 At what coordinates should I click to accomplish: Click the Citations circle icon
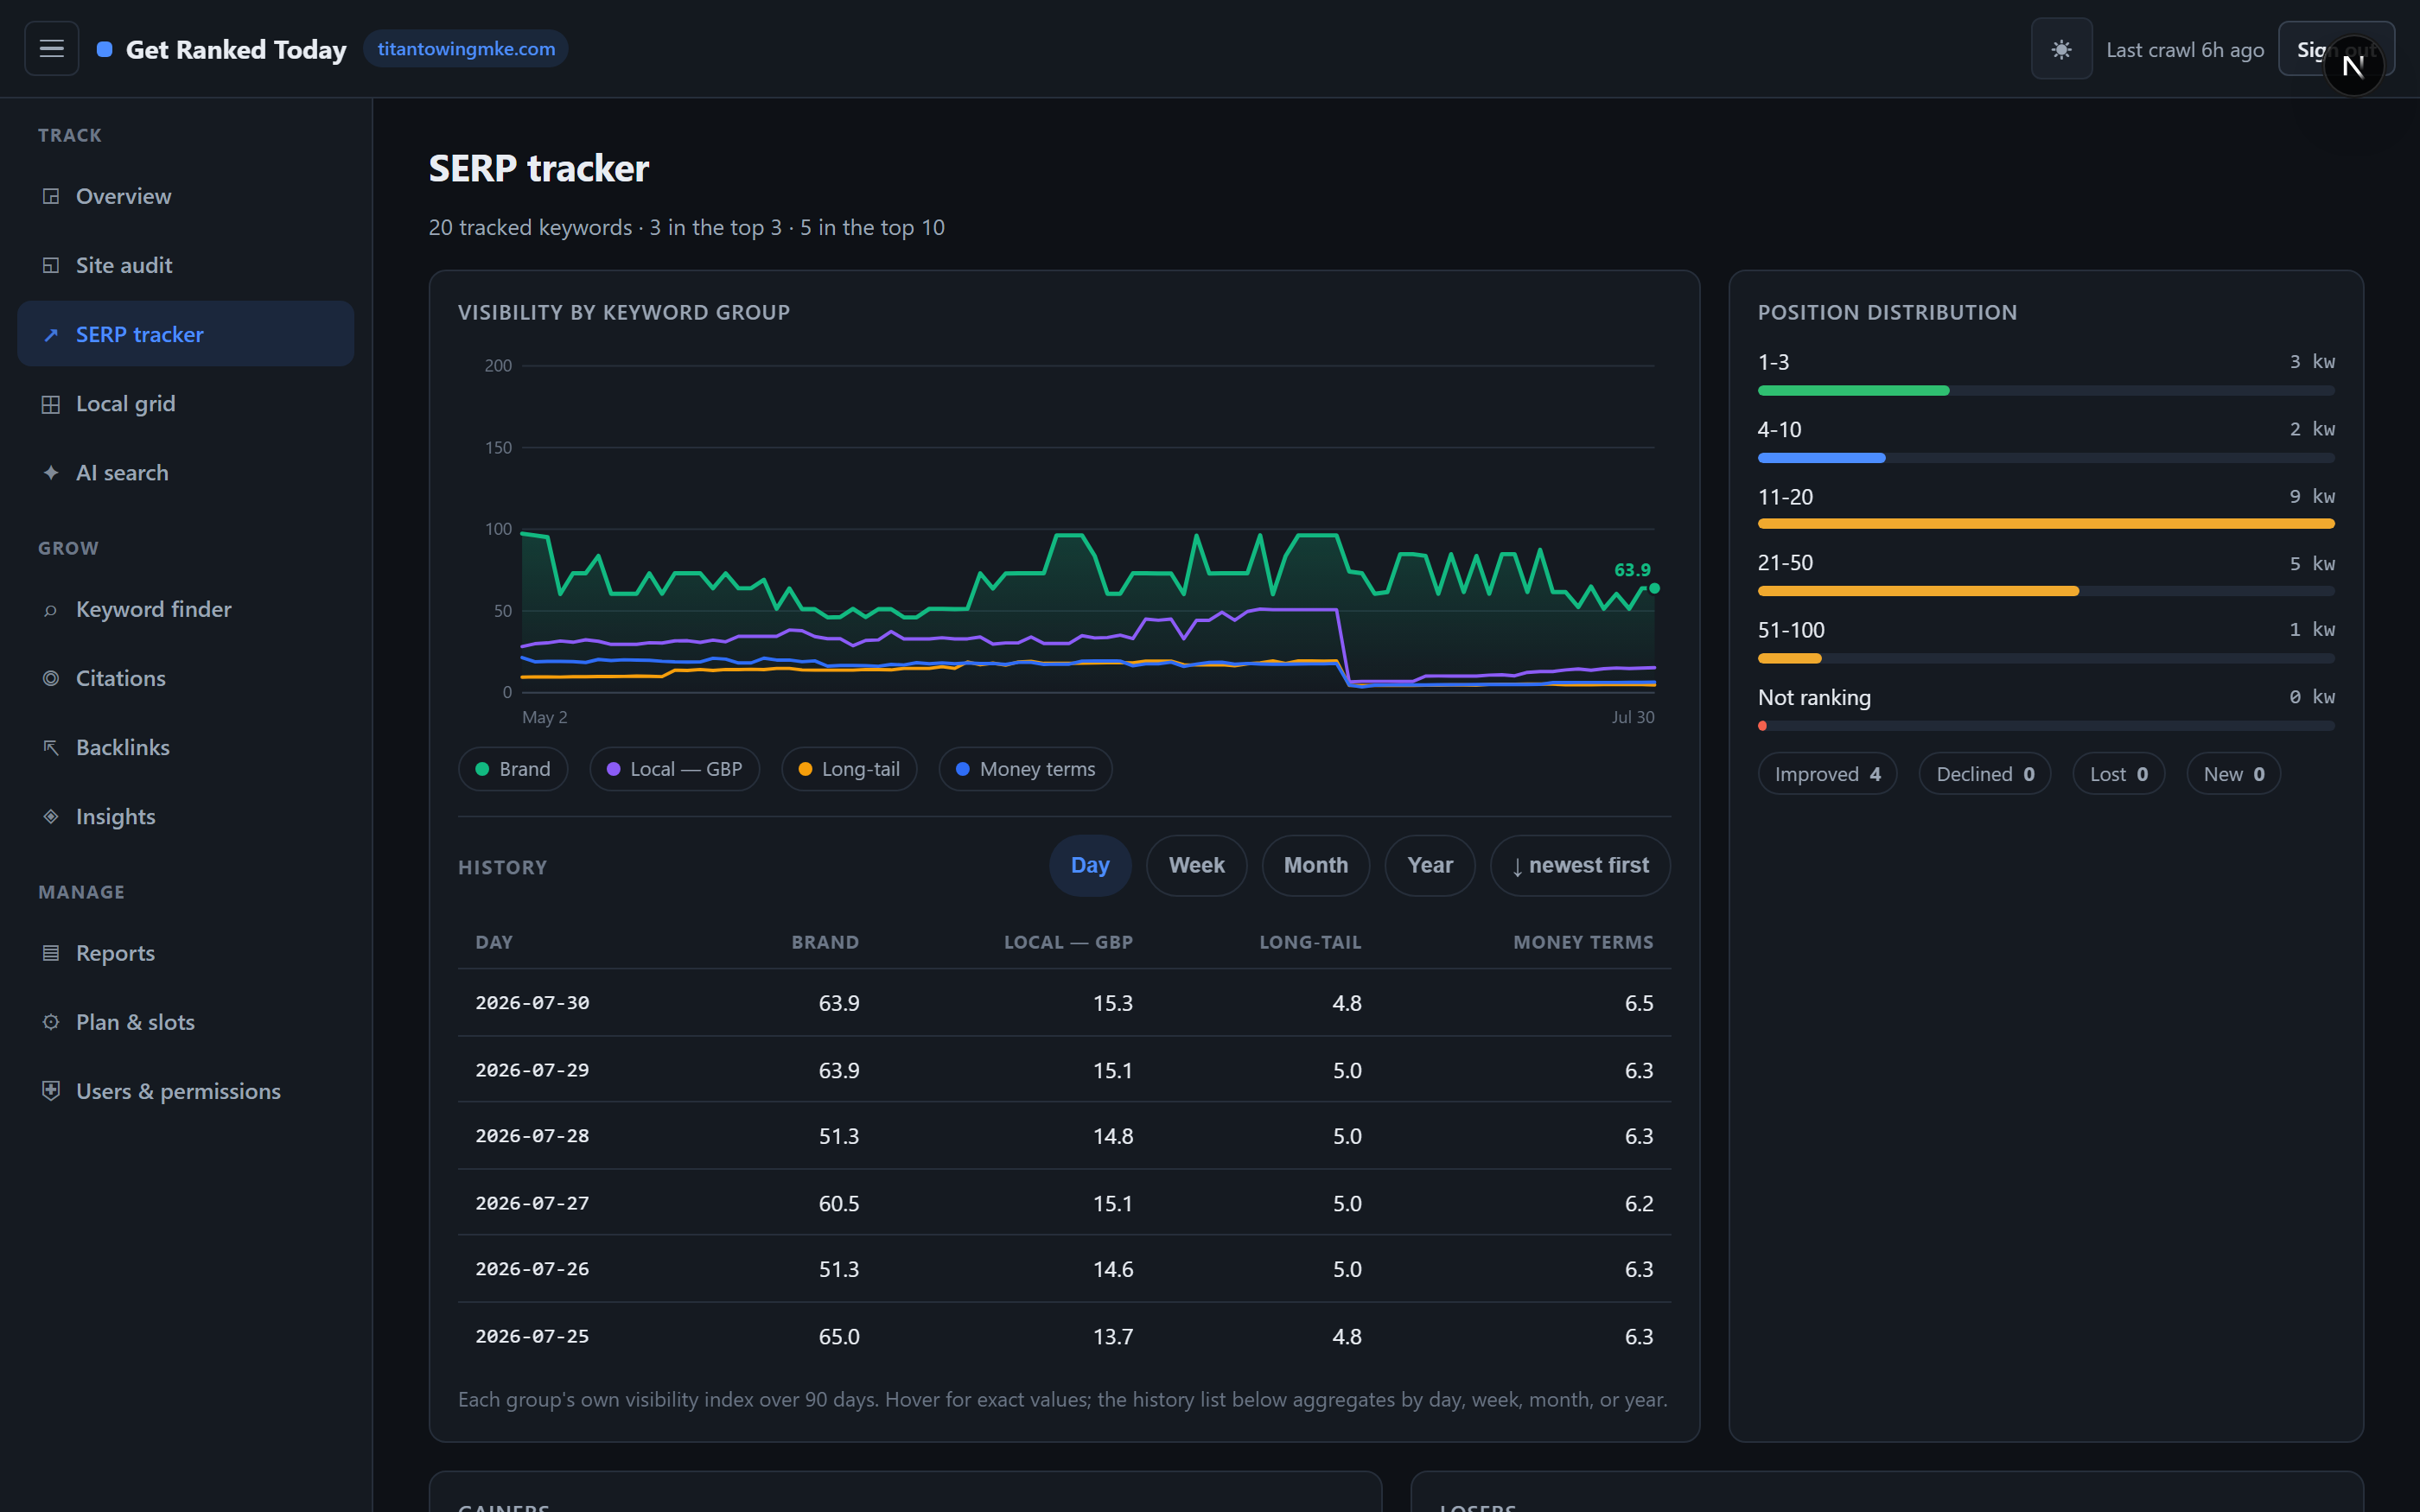click(51, 679)
